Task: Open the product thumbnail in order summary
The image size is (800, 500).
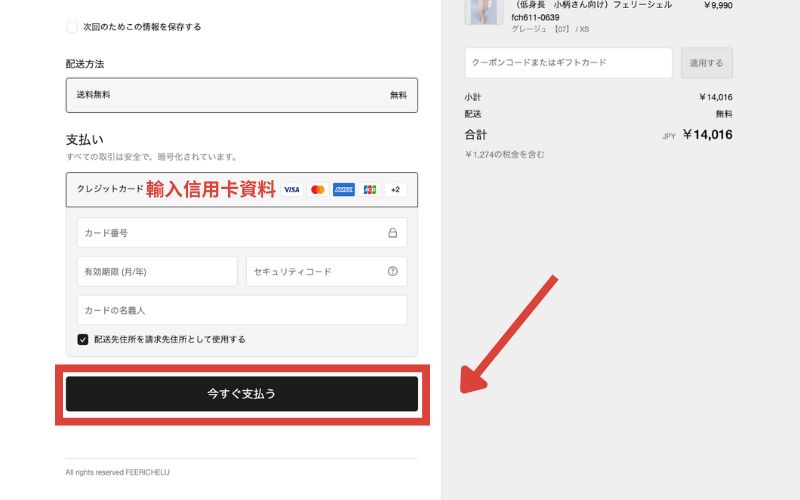Action: (485, 11)
